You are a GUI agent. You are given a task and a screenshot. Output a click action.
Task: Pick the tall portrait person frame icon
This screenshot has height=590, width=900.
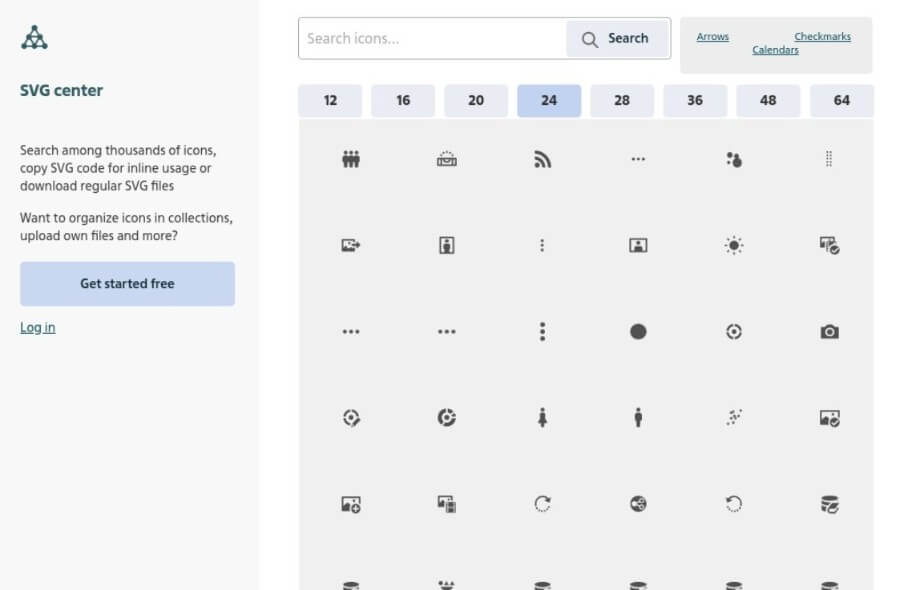447,246
